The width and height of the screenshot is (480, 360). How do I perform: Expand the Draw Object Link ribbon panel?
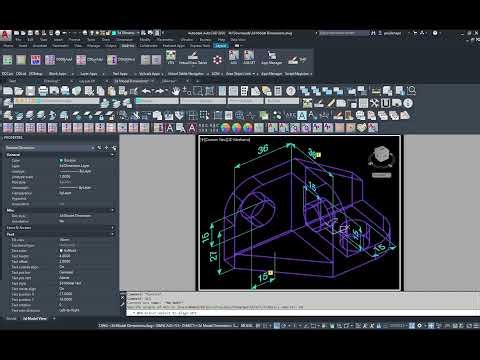tap(240, 74)
